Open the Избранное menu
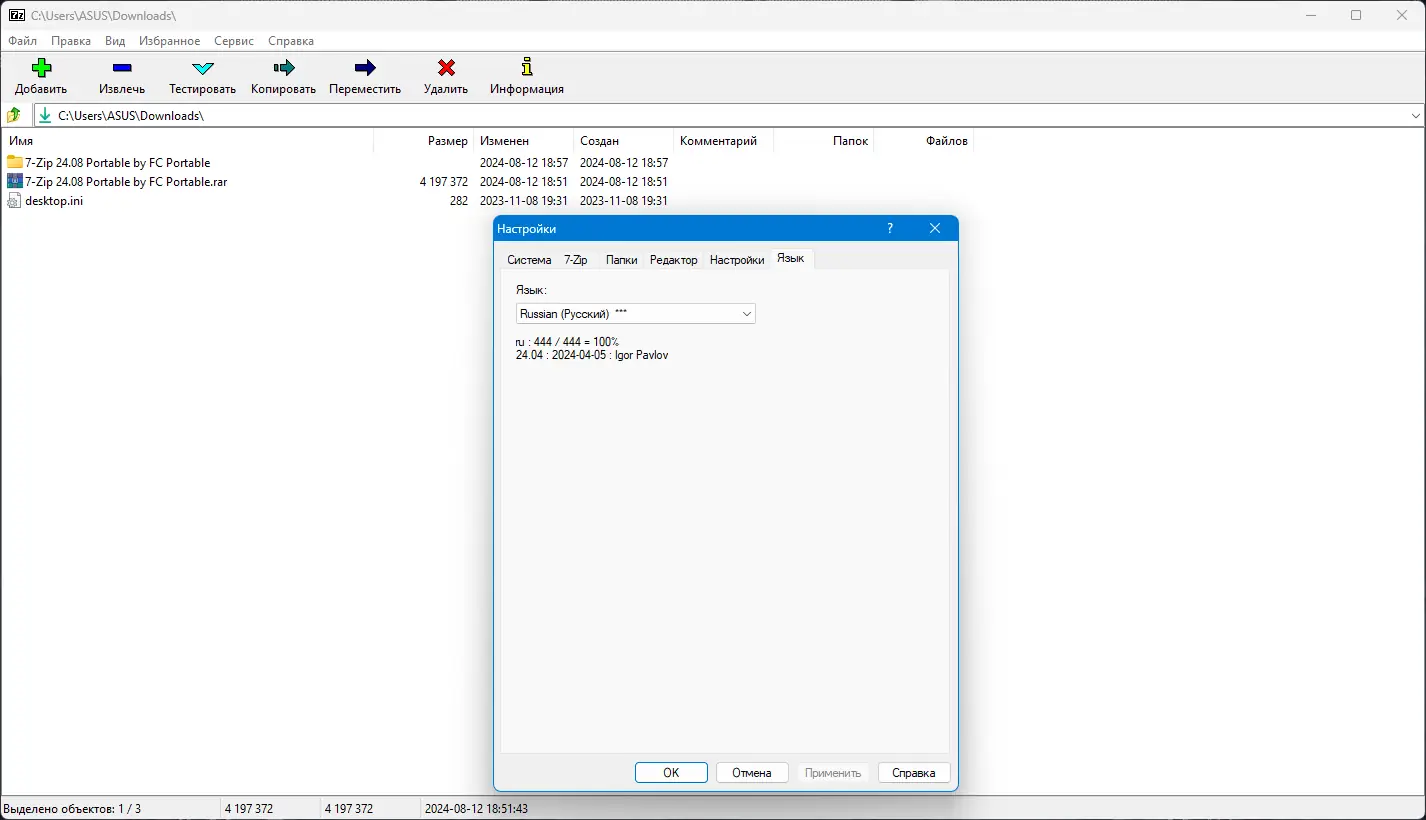 pos(170,41)
